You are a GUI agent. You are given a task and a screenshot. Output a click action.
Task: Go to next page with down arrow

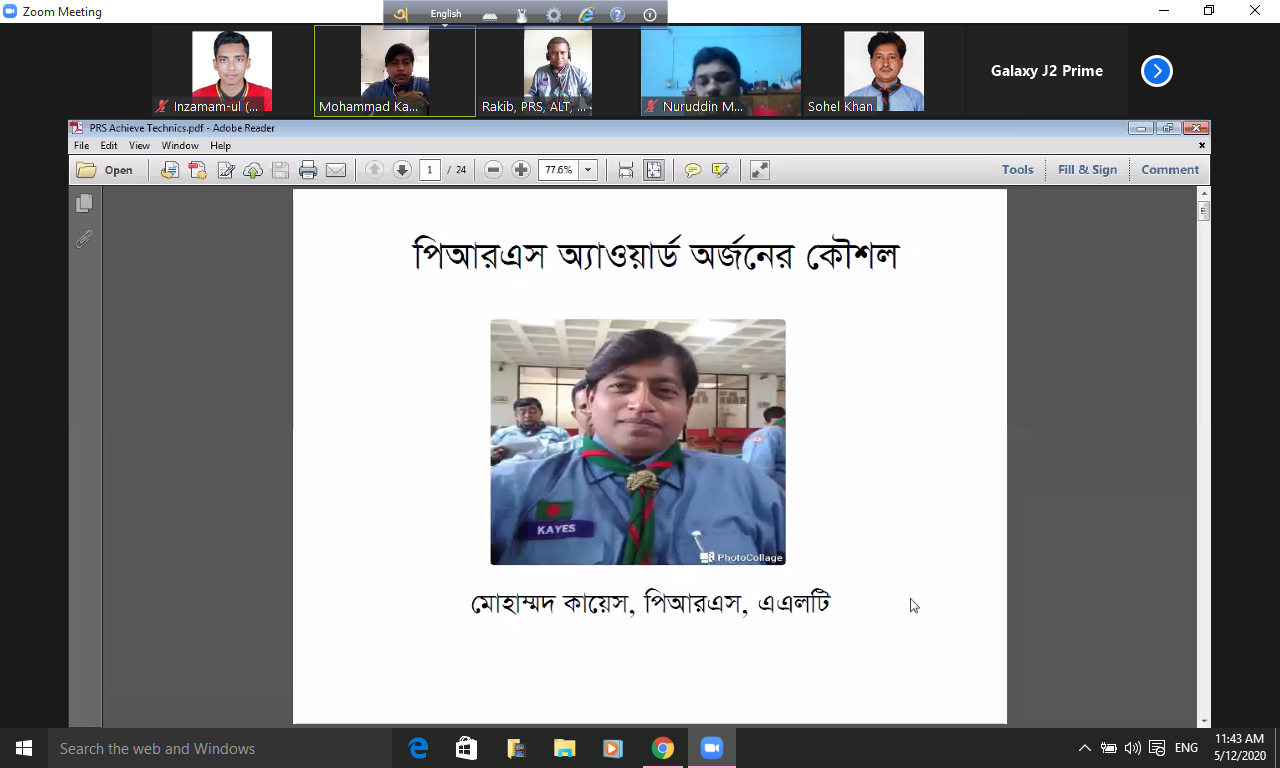[x=402, y=170]
